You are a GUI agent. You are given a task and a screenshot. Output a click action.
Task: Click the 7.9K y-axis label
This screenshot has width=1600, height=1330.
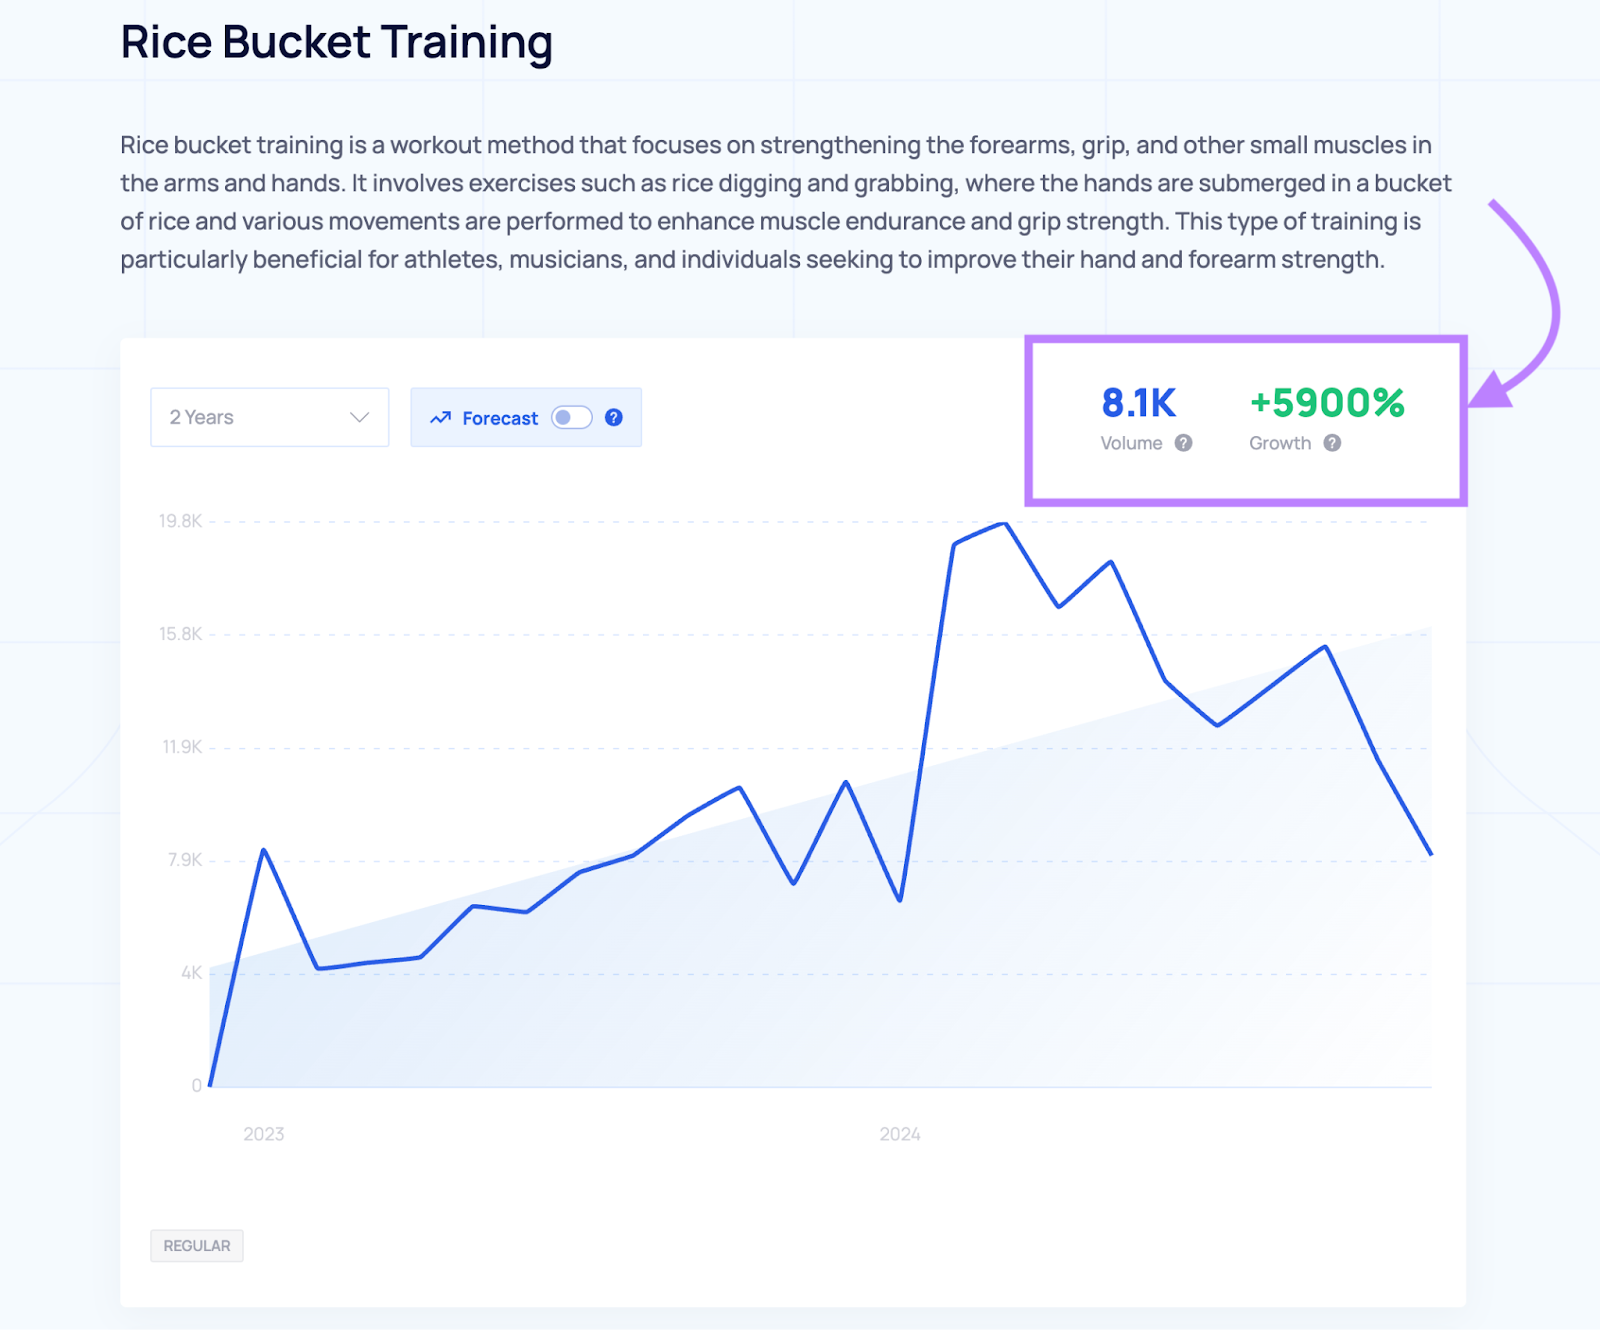tap(185, 860)
